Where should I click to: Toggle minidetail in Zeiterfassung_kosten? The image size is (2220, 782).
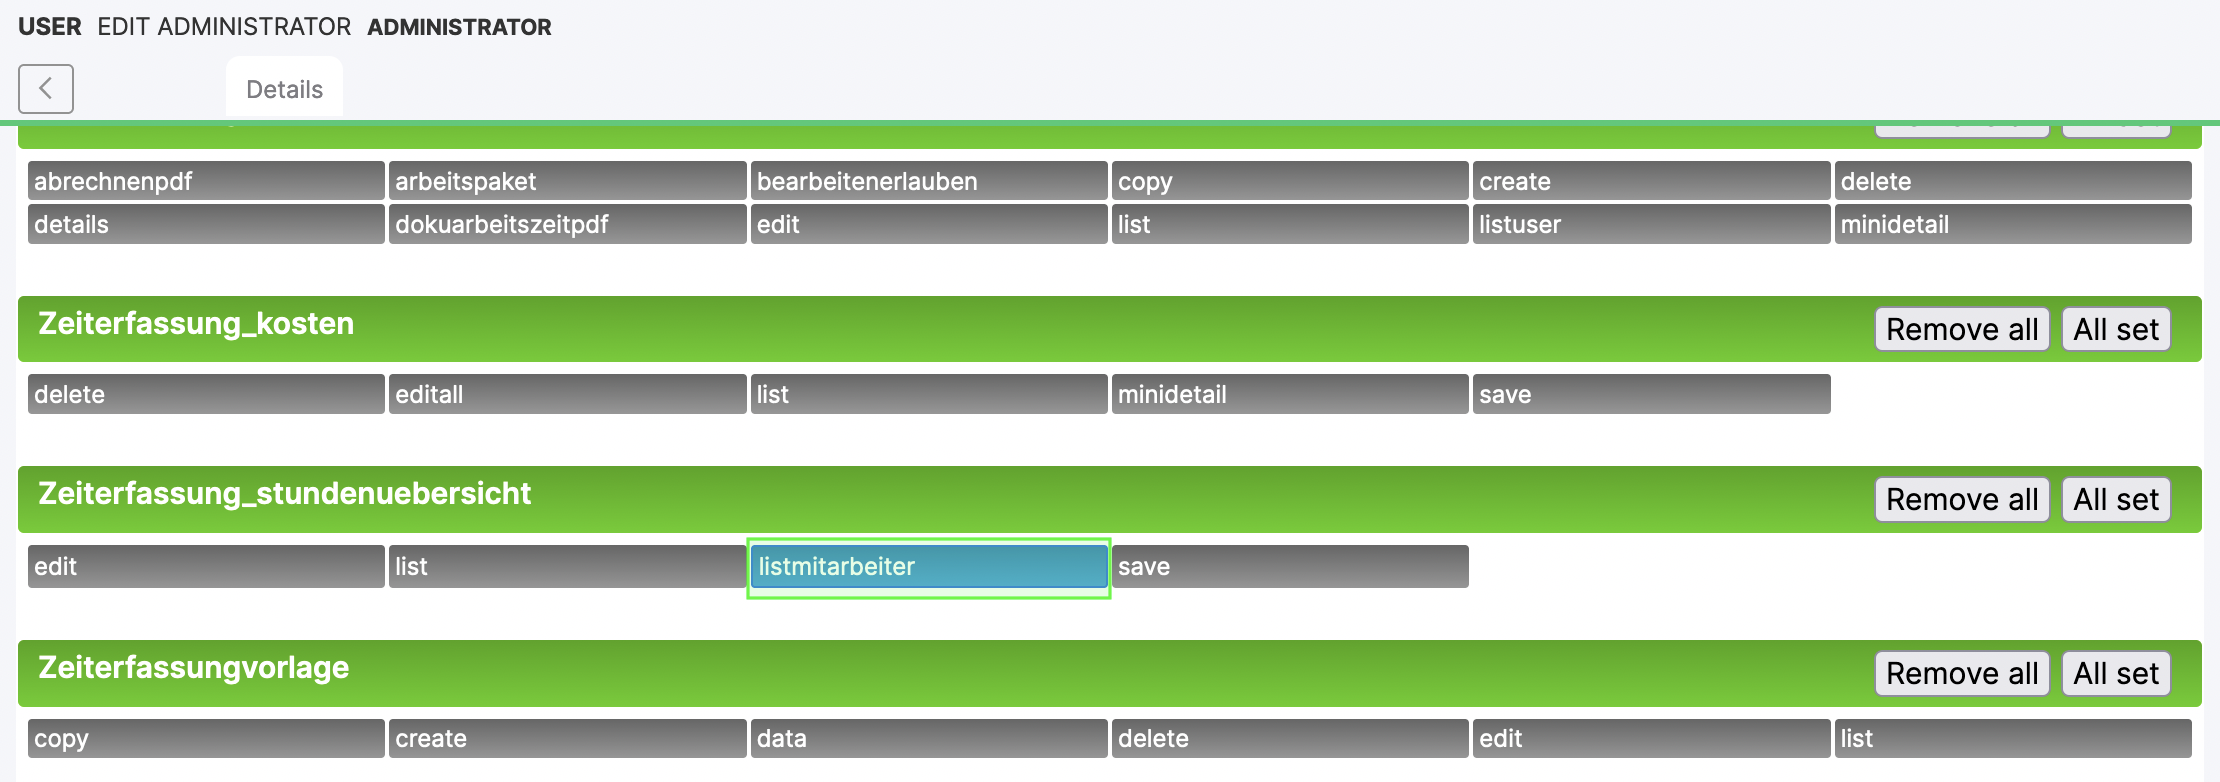[1289, 394]
